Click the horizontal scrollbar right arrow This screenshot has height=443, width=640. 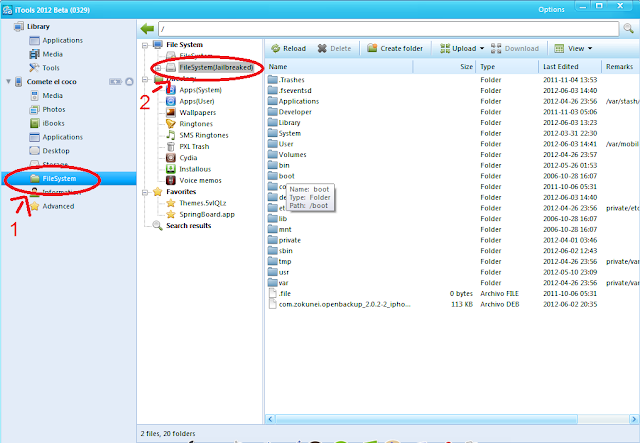point(634,419)
